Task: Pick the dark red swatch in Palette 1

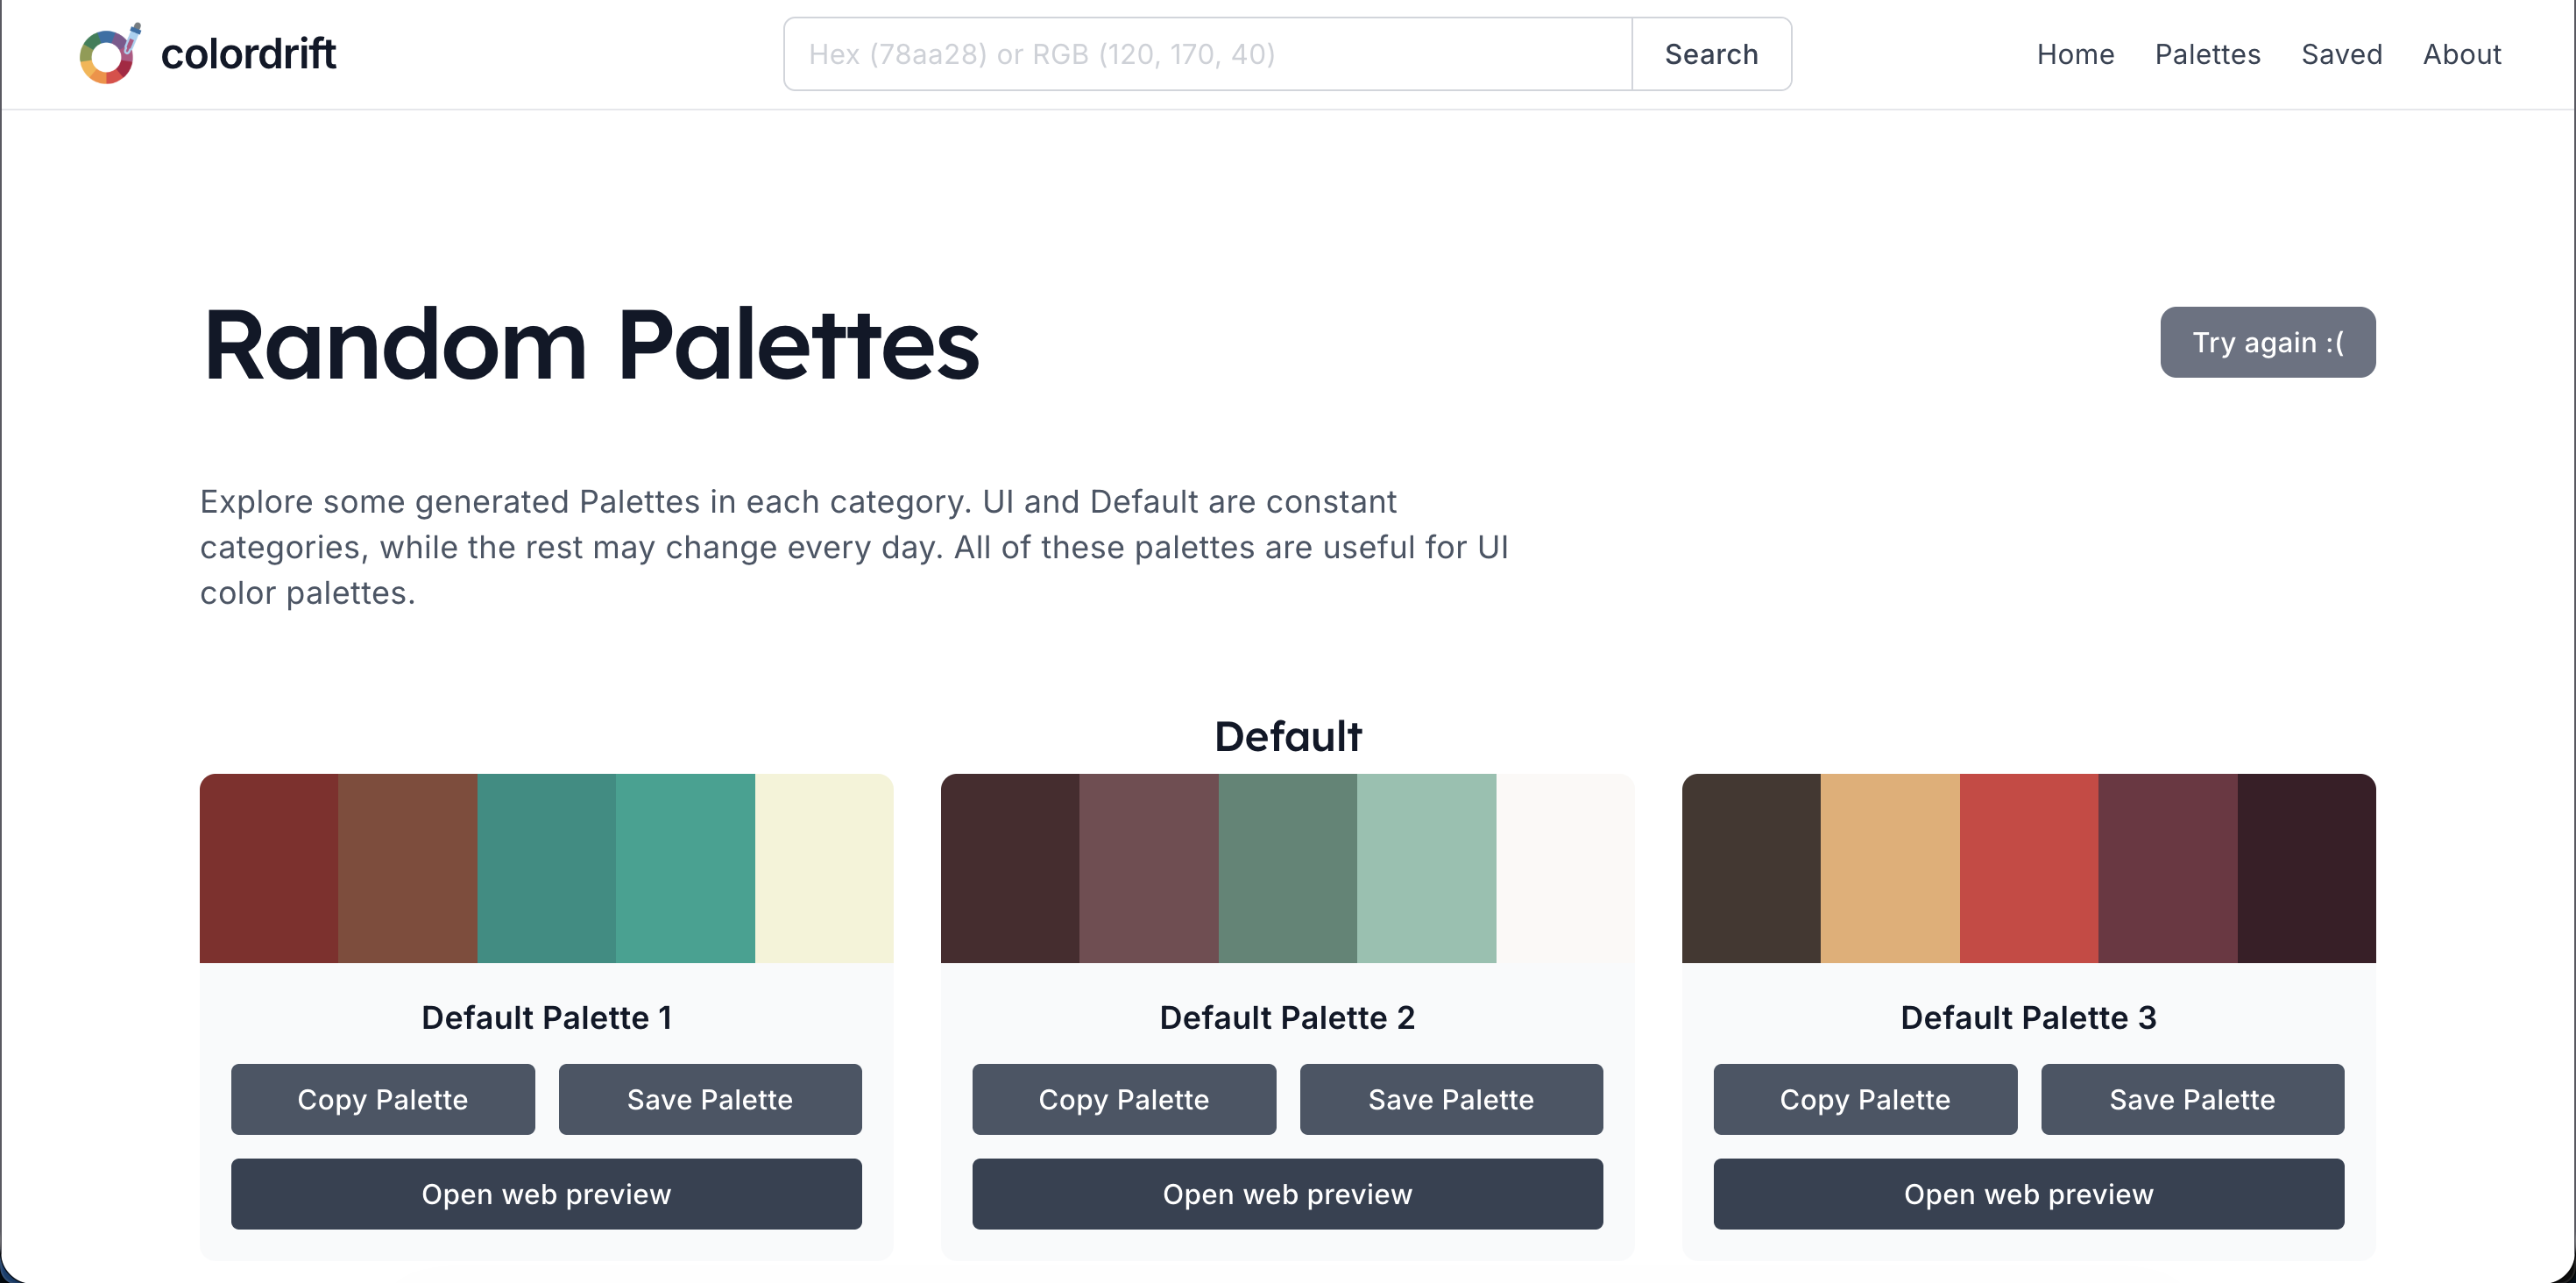Action: click(269, 868)
